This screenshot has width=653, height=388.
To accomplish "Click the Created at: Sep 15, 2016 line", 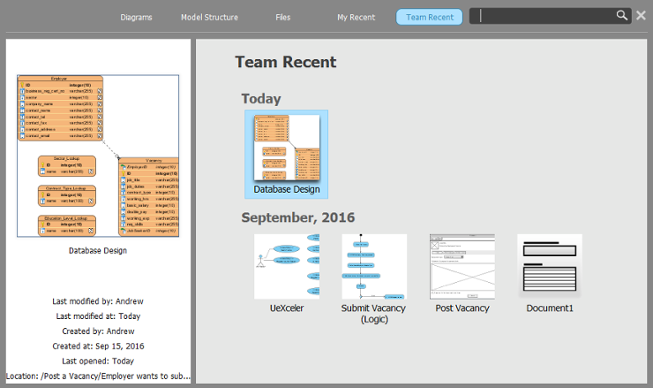I will (98, 346).
